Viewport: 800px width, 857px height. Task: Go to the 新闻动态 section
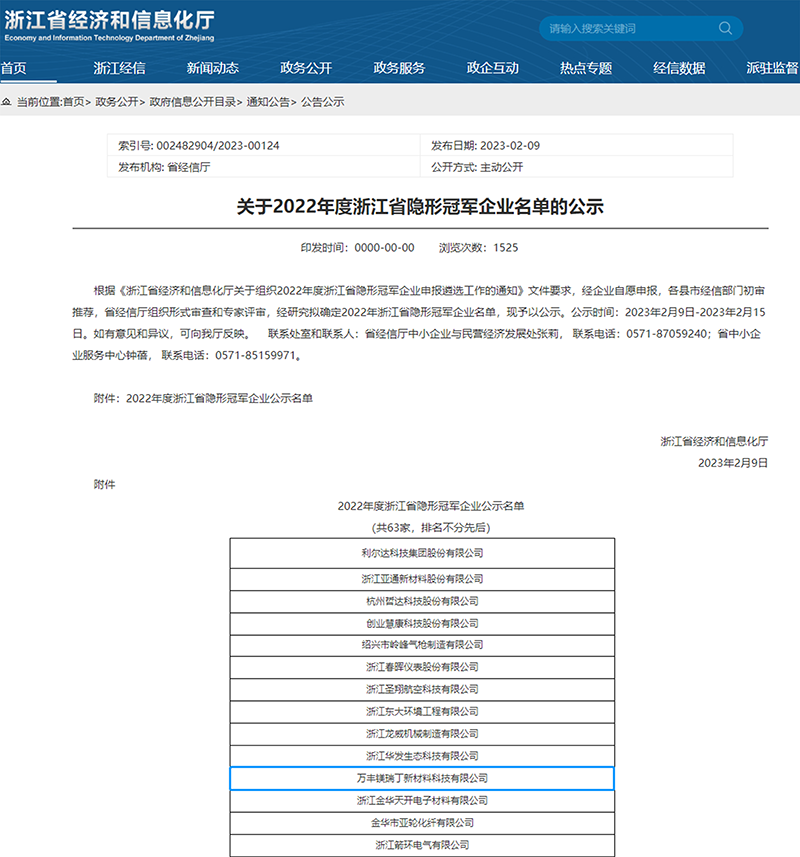click(x=212, y=68)
